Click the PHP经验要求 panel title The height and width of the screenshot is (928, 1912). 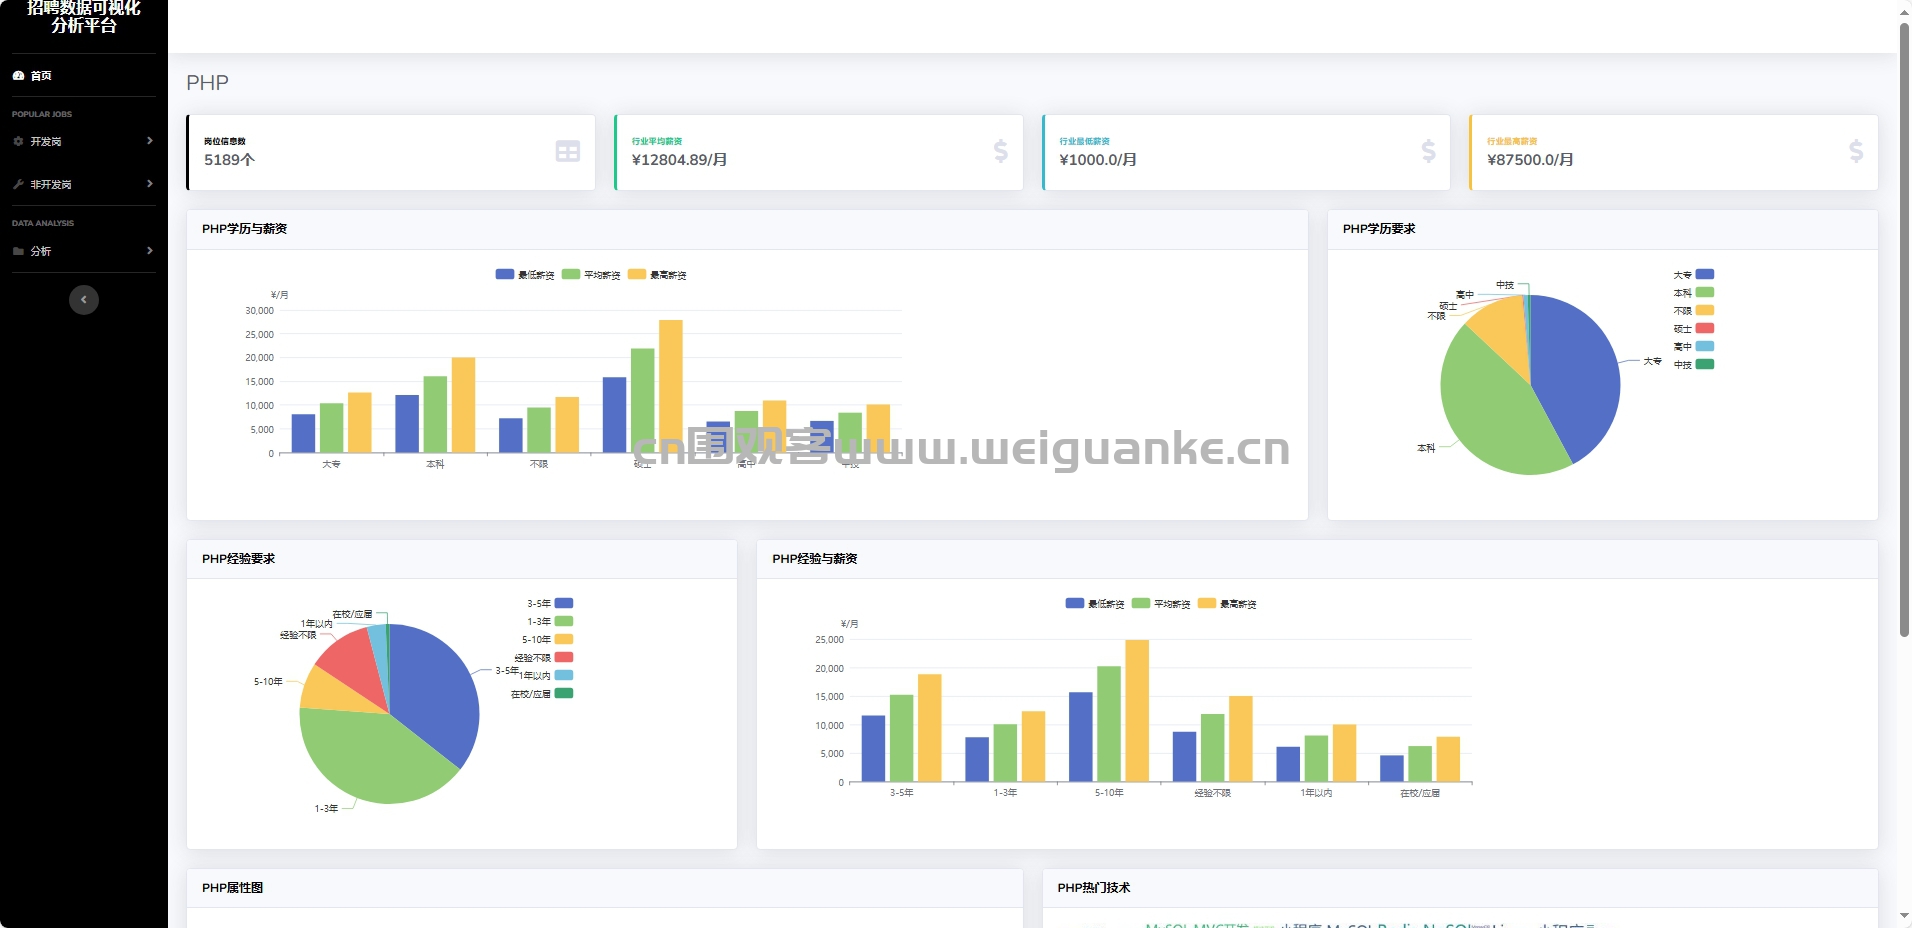tap(238, 559)
